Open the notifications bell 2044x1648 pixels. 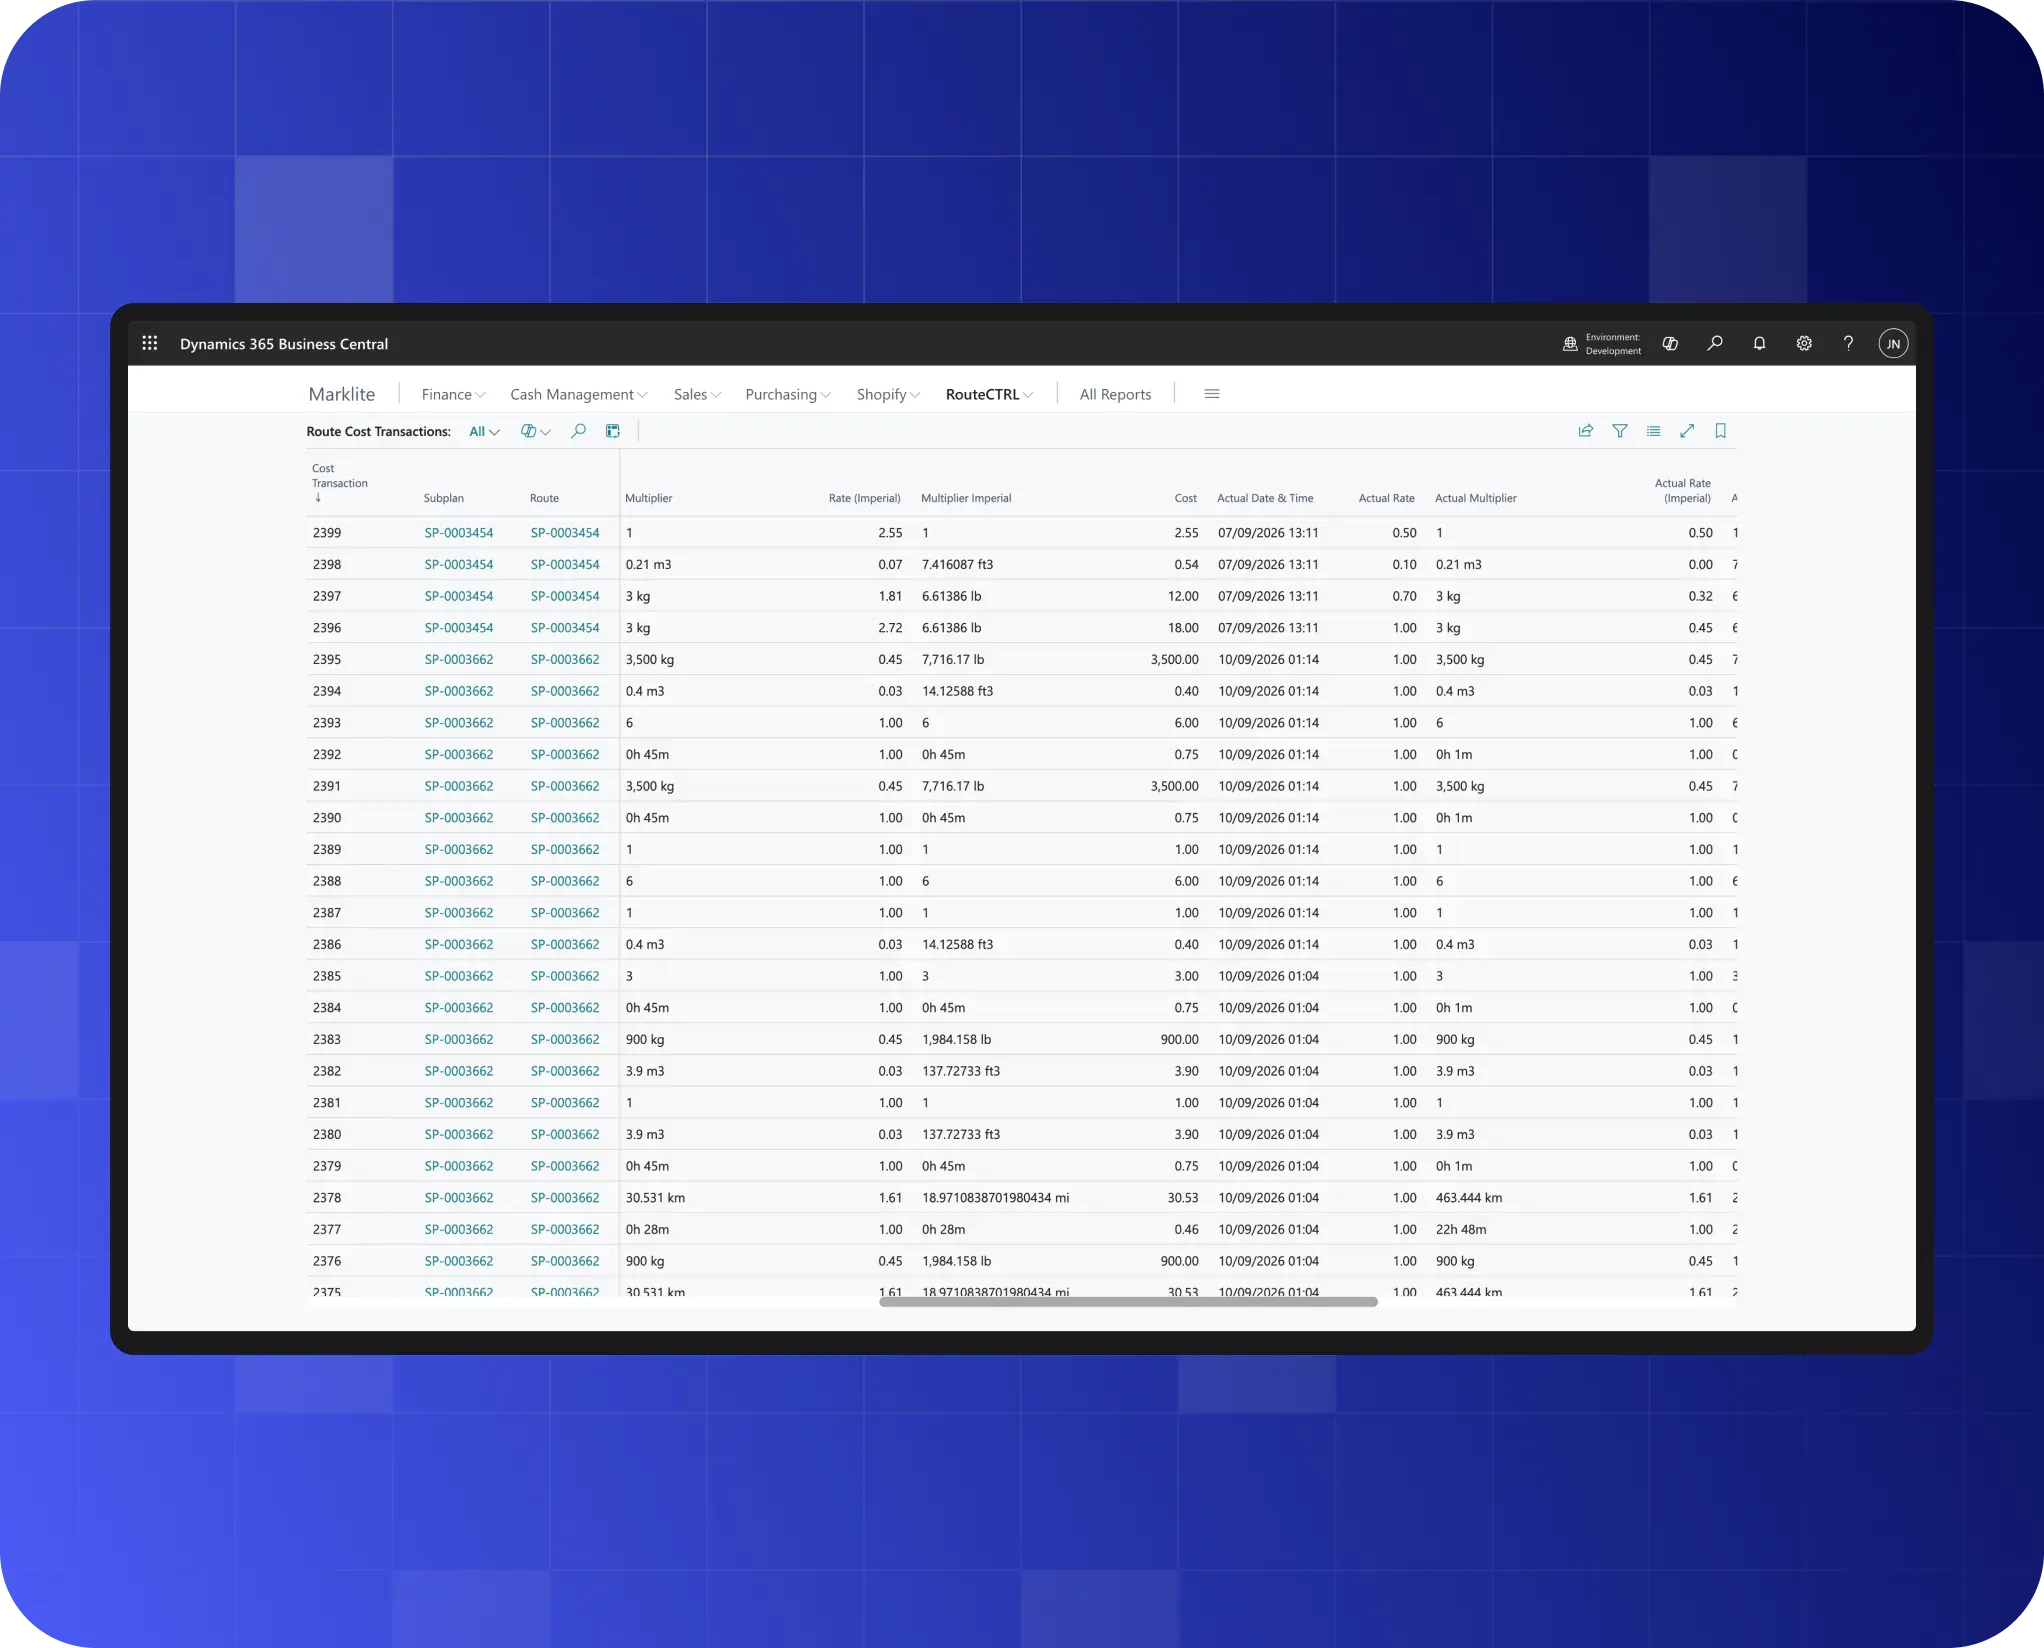(x=1759, y=343)
